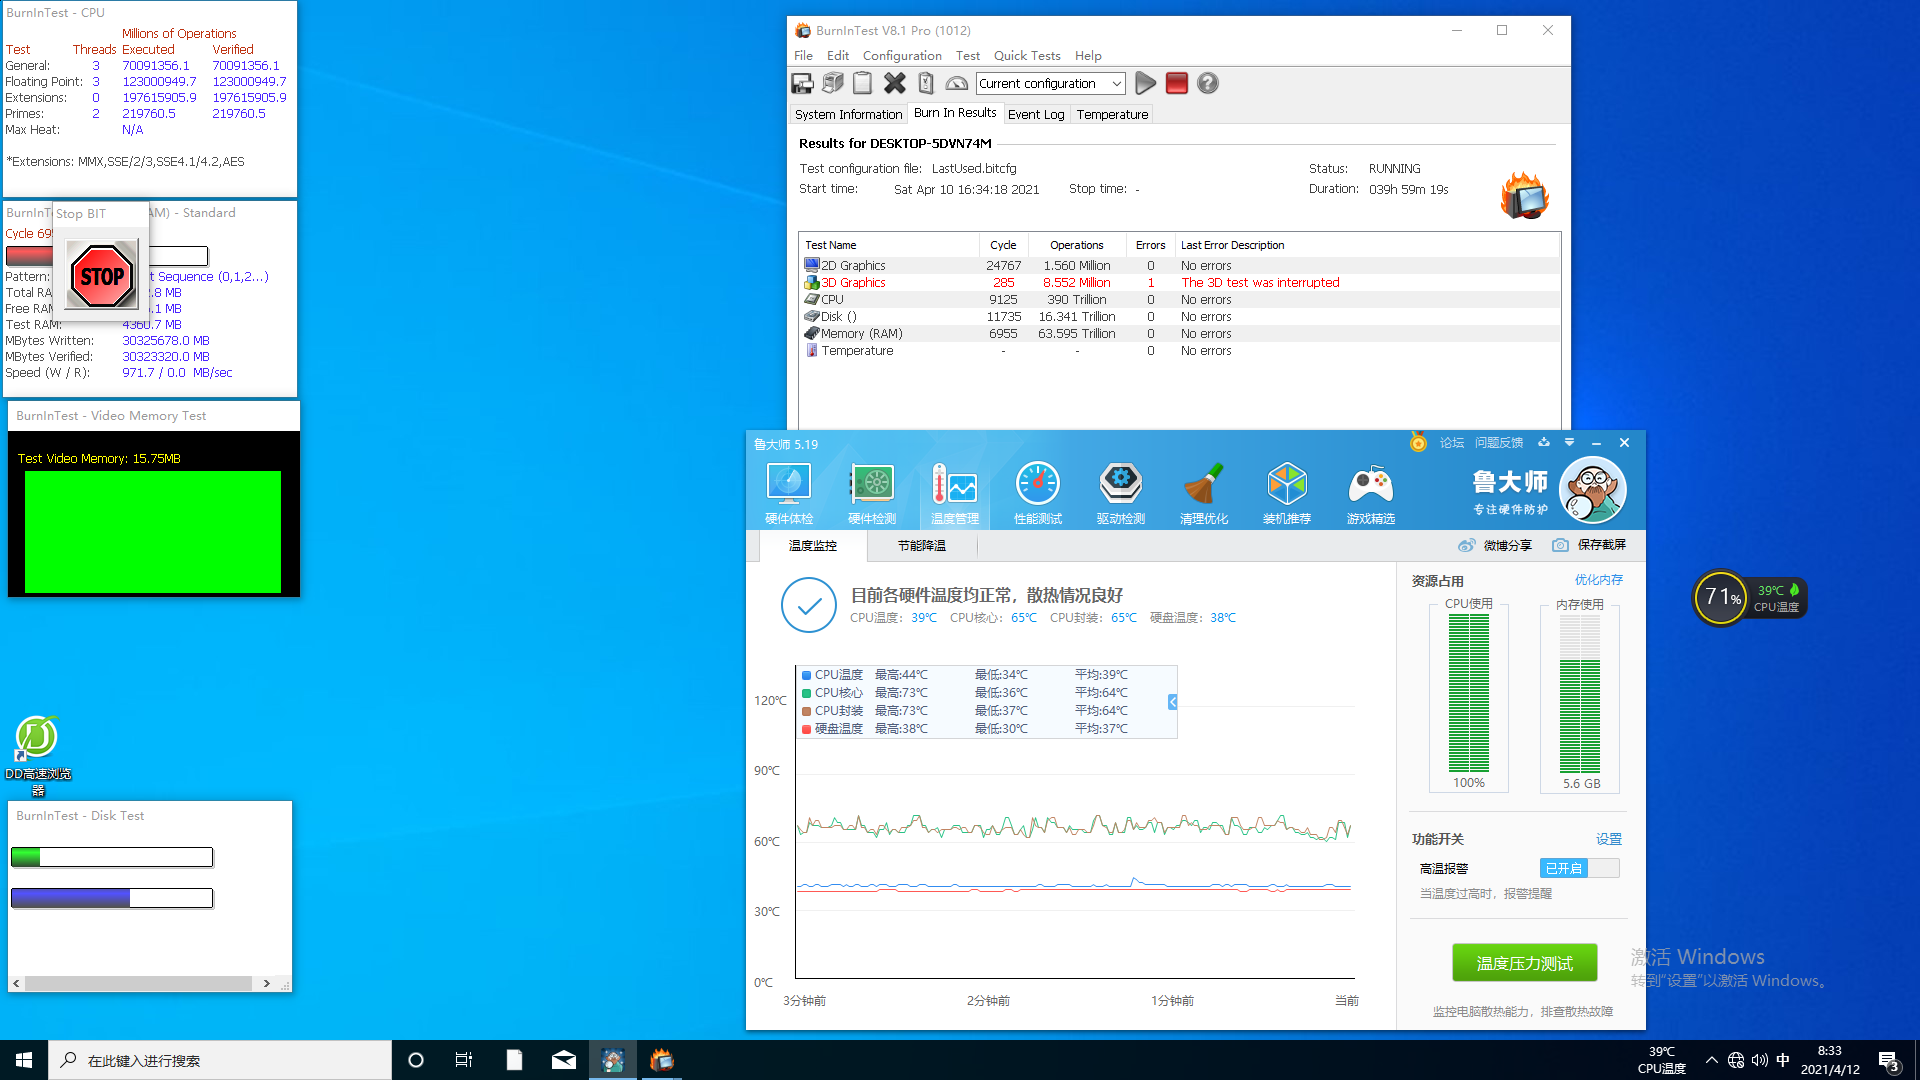Viewport: 1920px width, 1080px height.
Task: Click the 3D Graphics test row
Action: pyautogui.click(x=852, y=282)
